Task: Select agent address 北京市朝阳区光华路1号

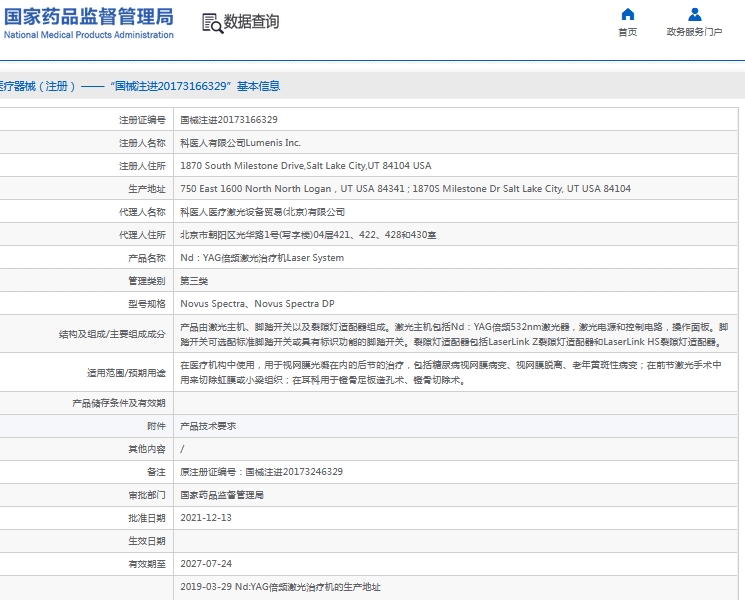Action: click(308, 235)
